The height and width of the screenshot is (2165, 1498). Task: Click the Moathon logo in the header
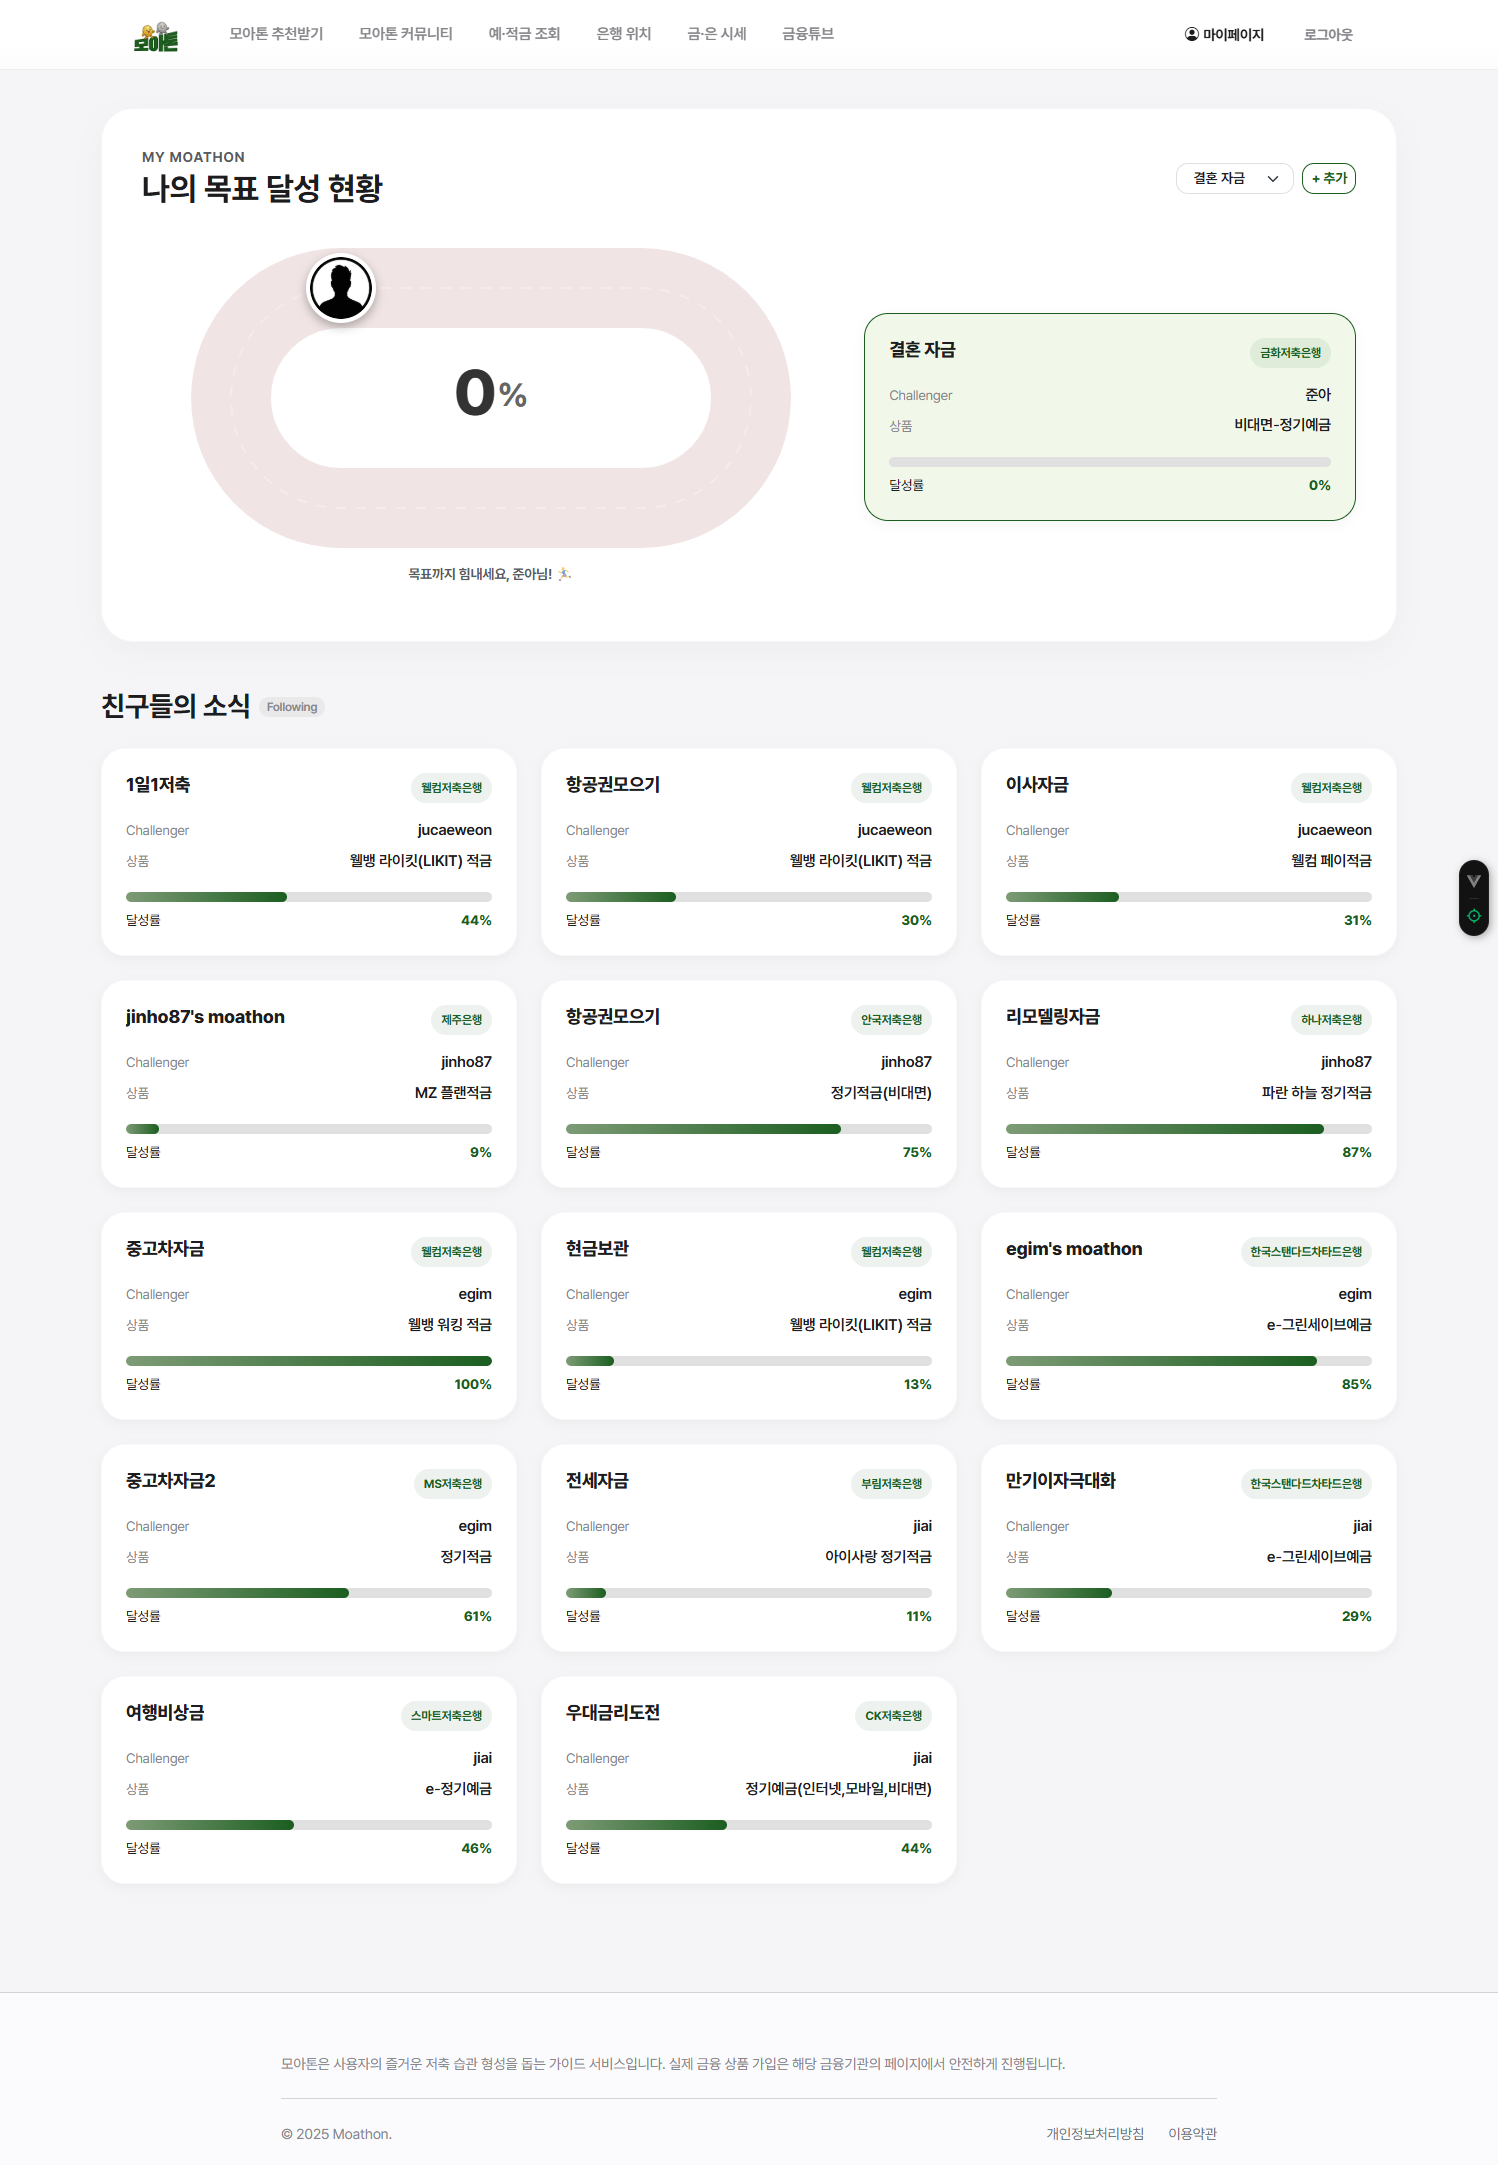tap(156, 36)
